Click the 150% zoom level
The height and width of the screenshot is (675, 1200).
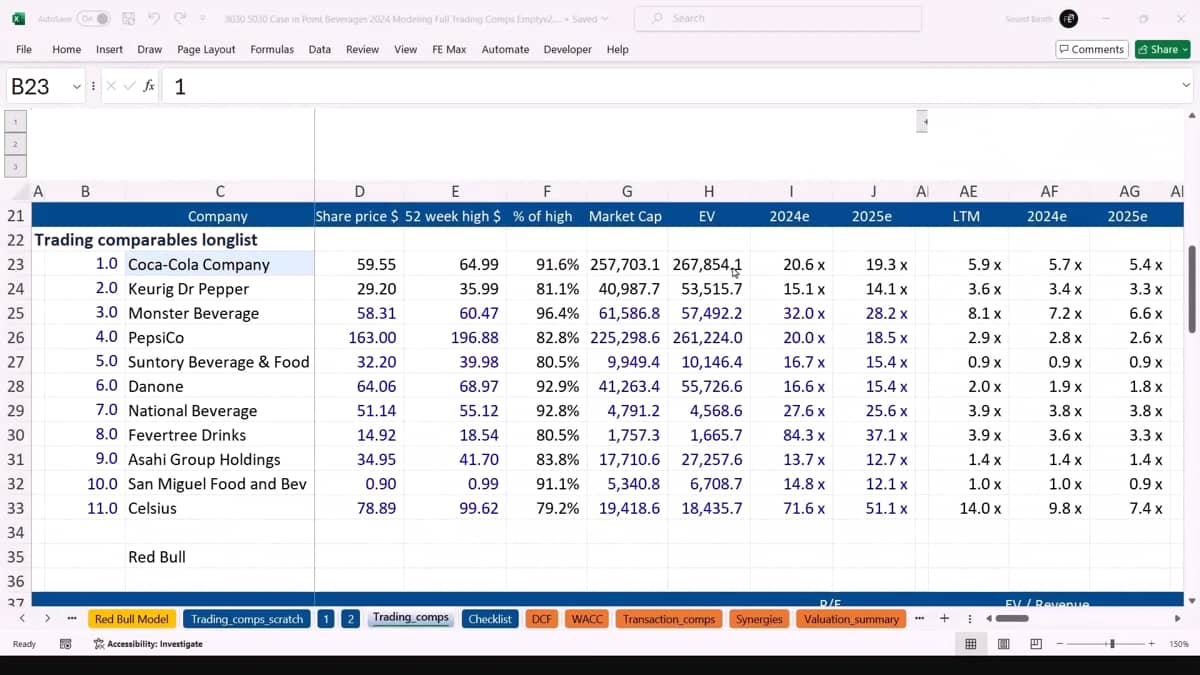[x=1178, y=644]
